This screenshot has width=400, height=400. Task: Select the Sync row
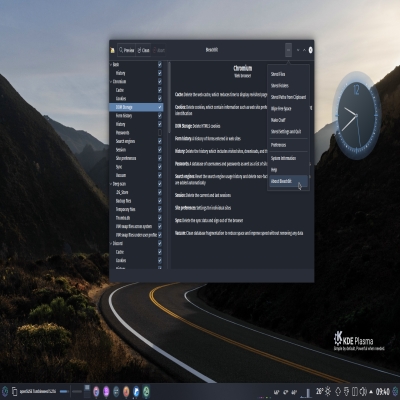pos(136,167)
